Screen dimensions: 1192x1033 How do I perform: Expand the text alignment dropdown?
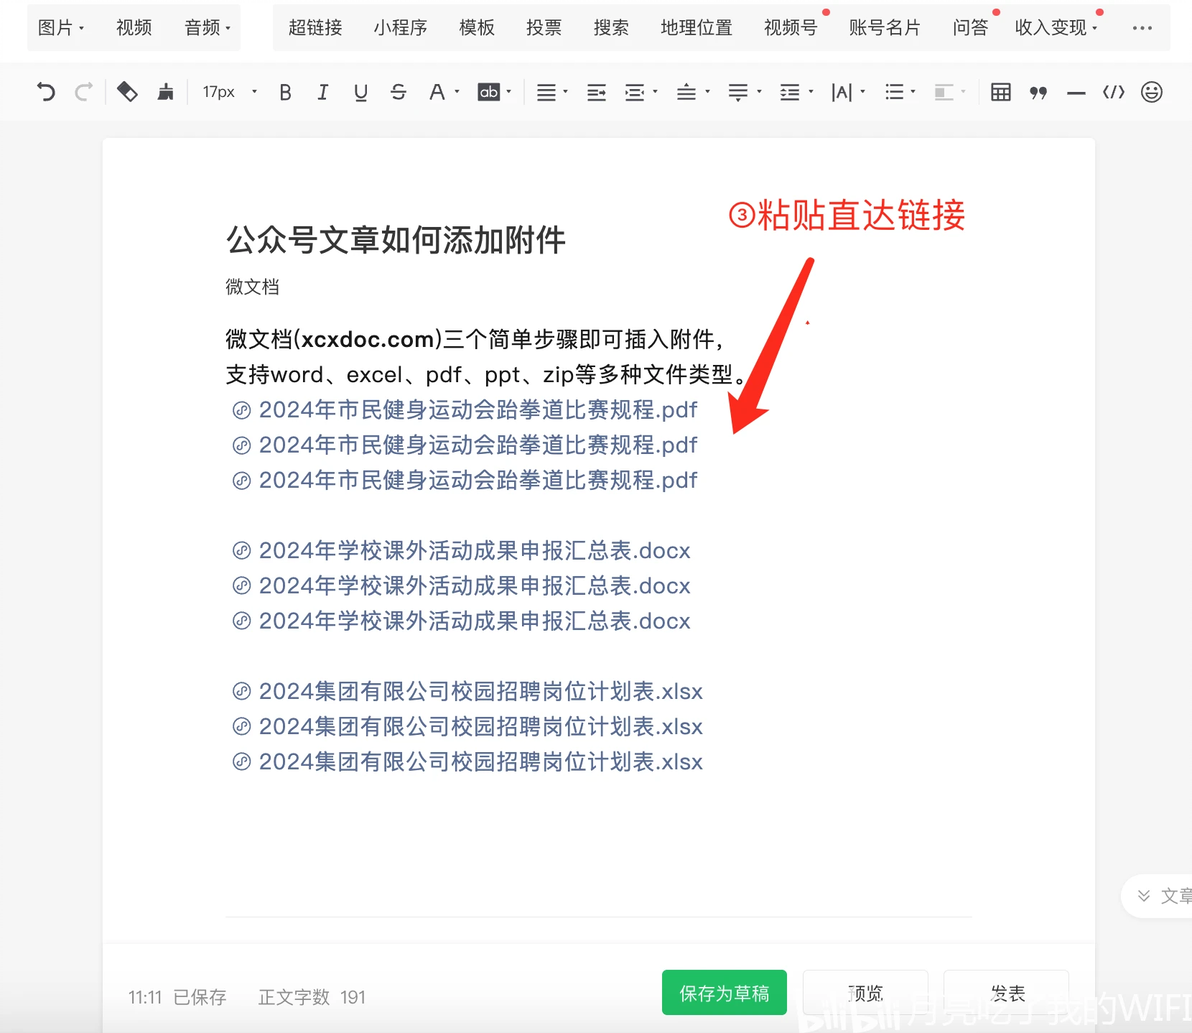pos(552,92)
